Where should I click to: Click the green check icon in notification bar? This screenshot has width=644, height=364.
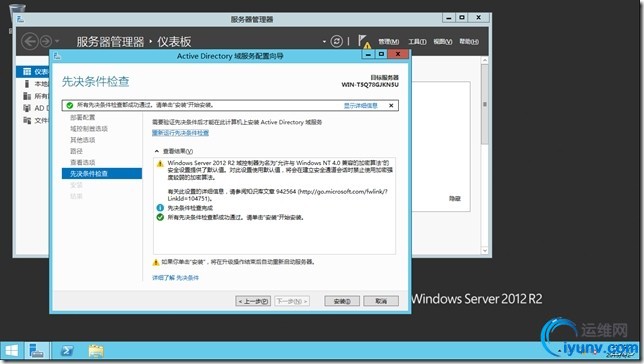tap(70, 106)
